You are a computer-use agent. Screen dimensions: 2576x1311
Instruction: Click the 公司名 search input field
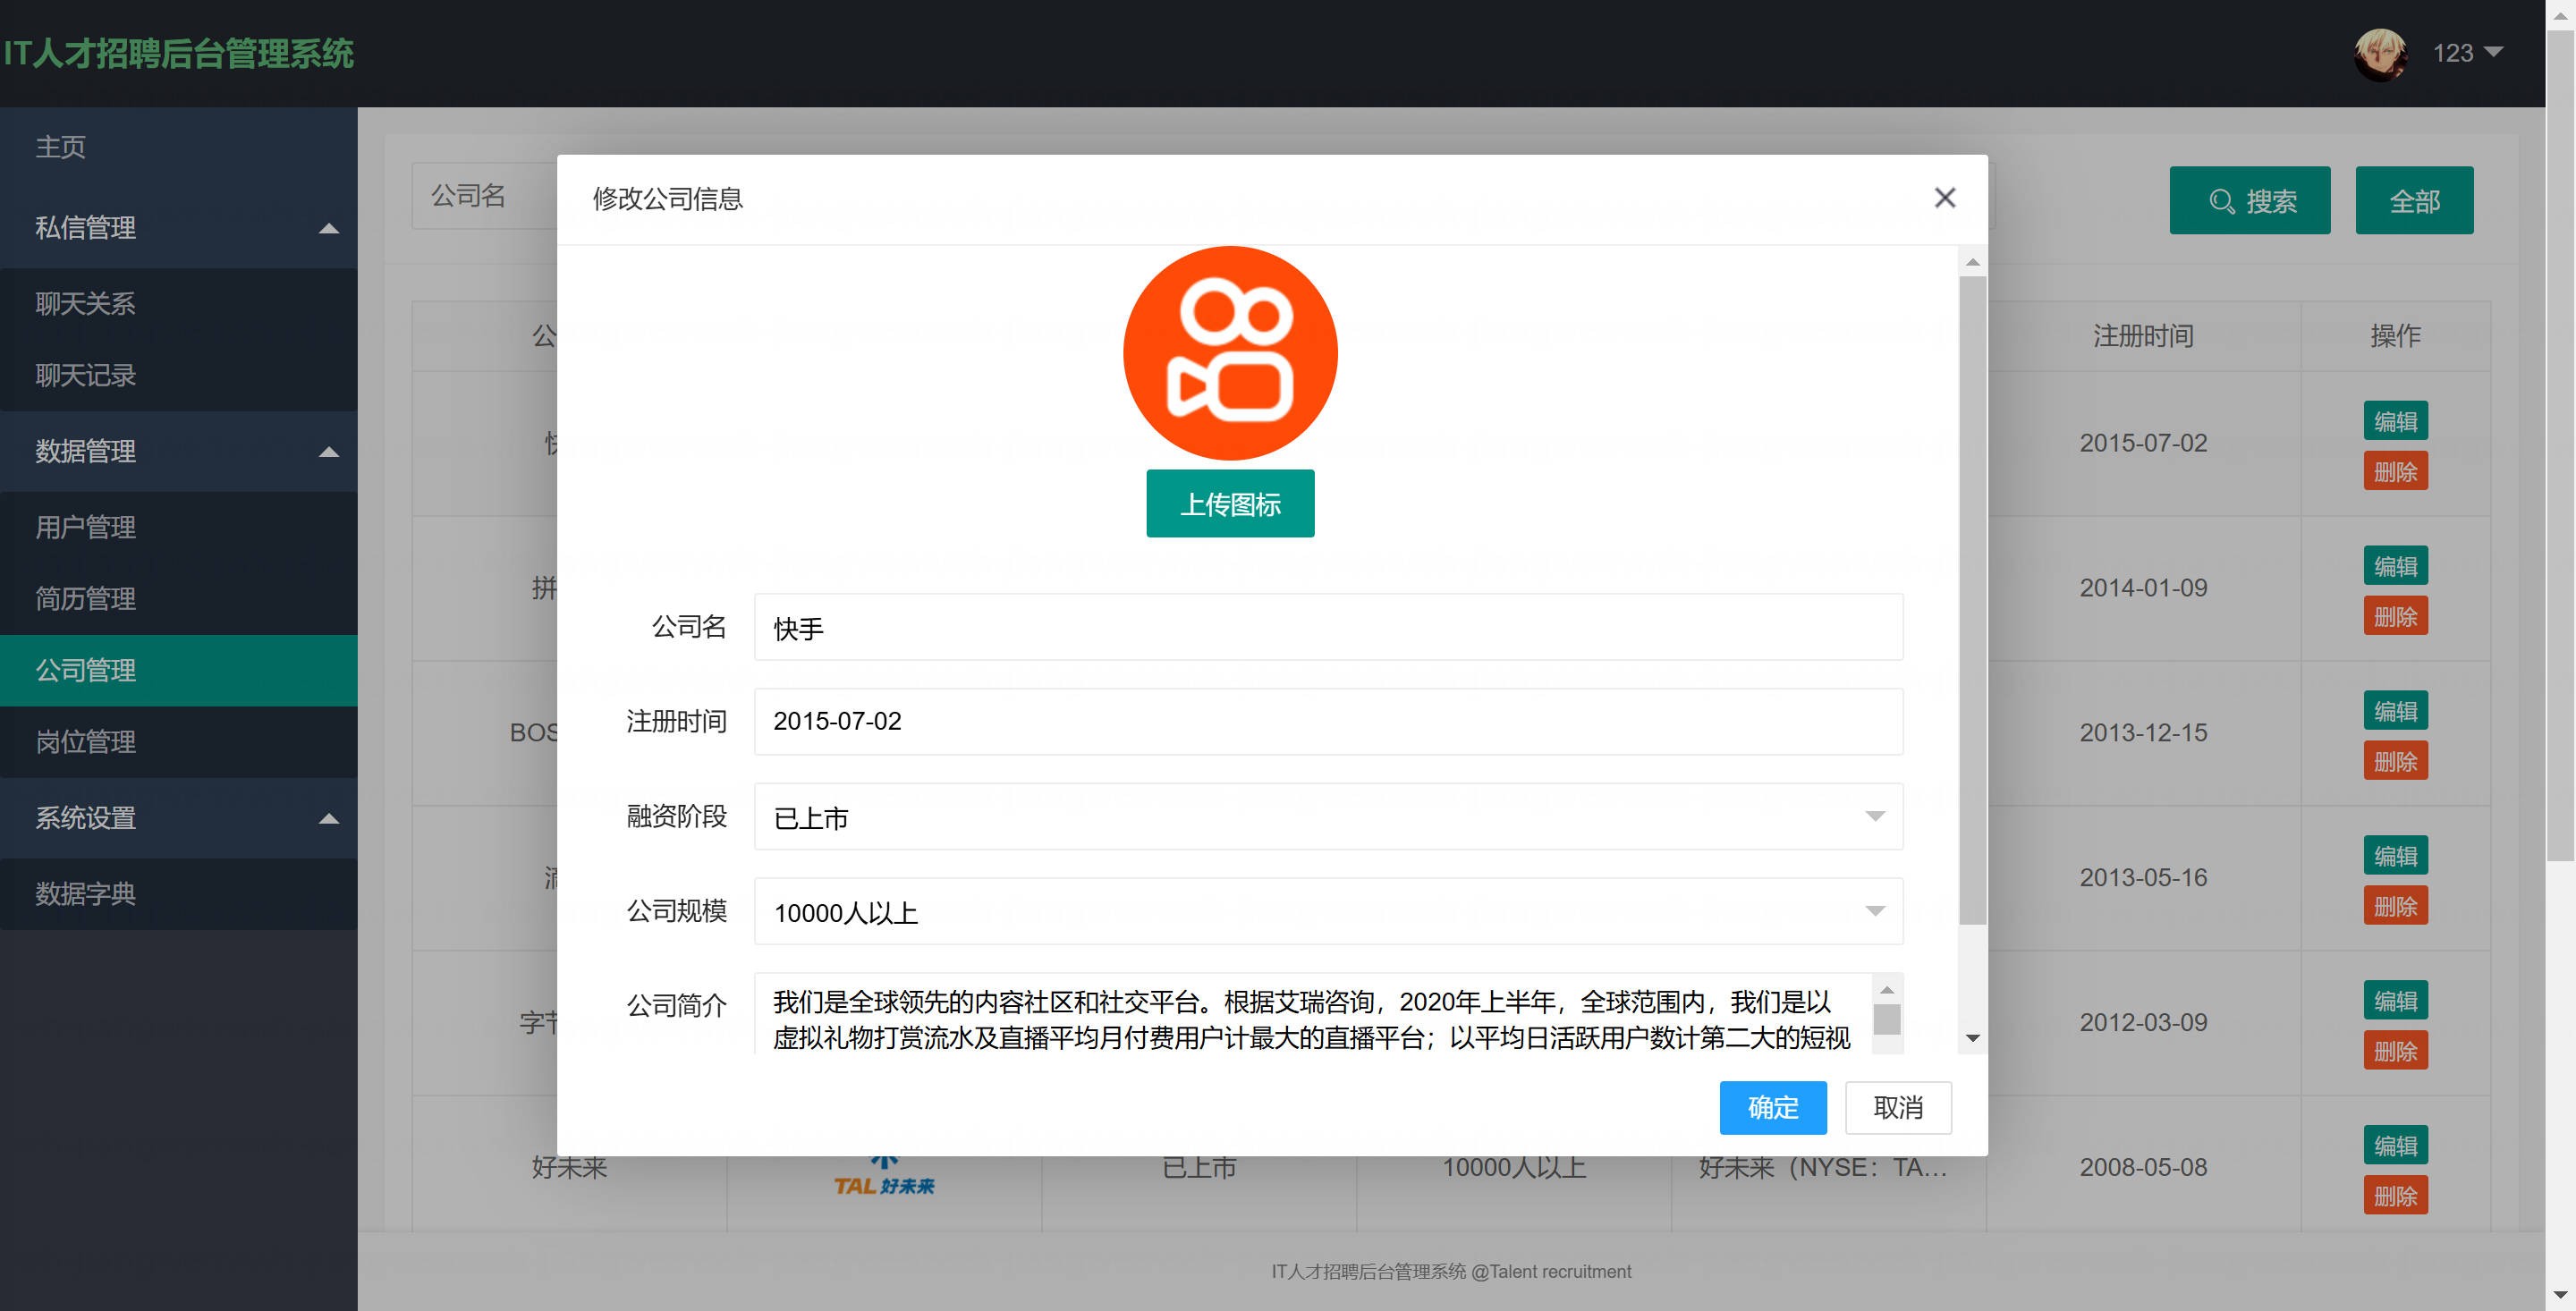pyautogui.click(x=484, y=196)
